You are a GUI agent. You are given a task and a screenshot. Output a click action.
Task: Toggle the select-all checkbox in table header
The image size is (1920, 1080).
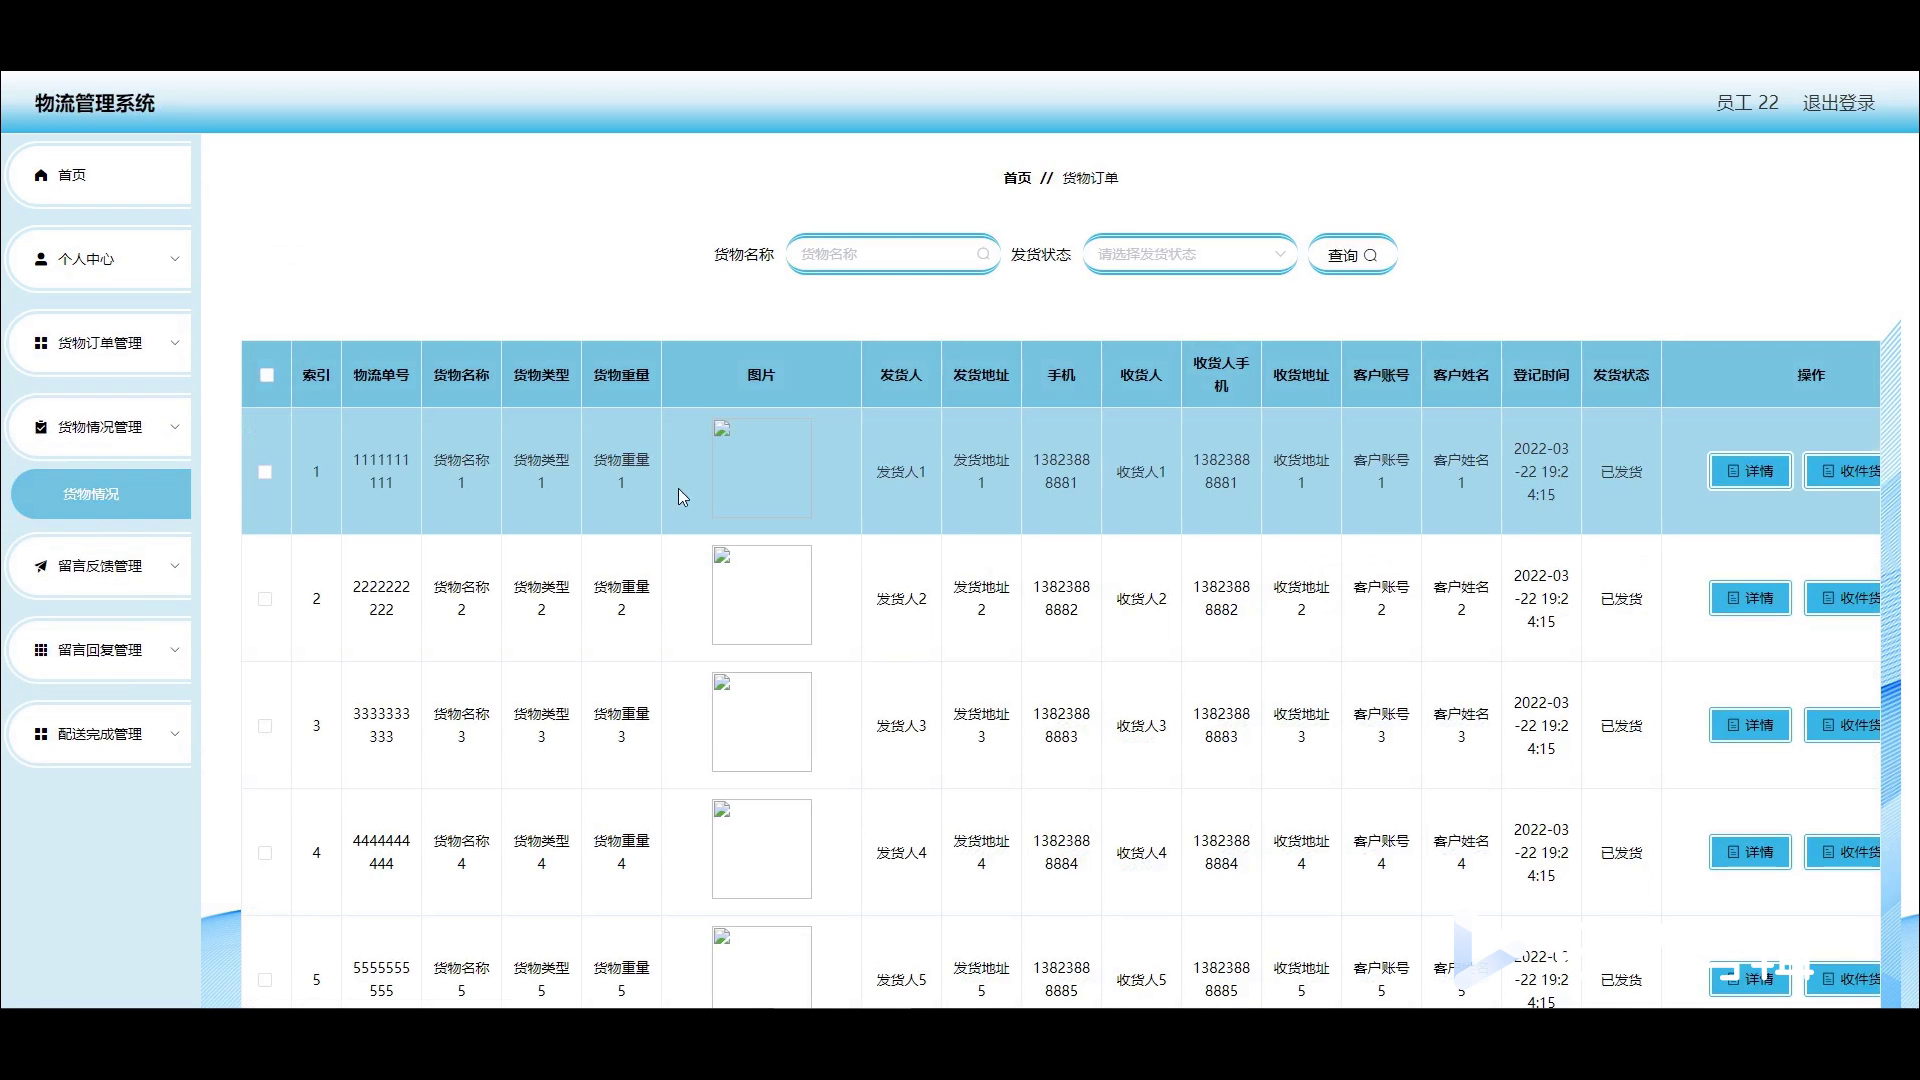point(267,375)
